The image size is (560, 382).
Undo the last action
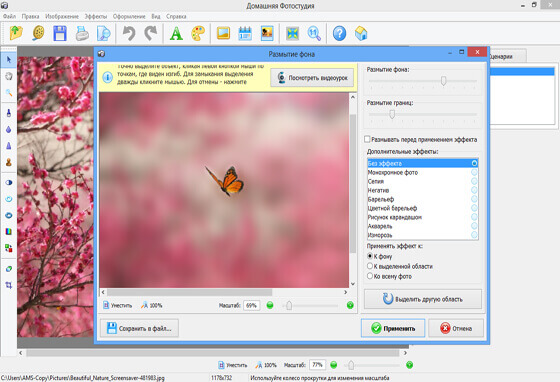129,33
